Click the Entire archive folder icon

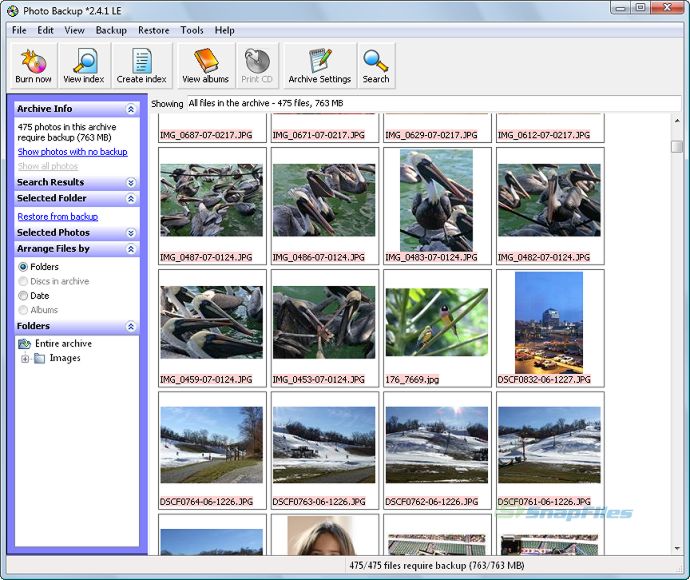tap(24, 344)
